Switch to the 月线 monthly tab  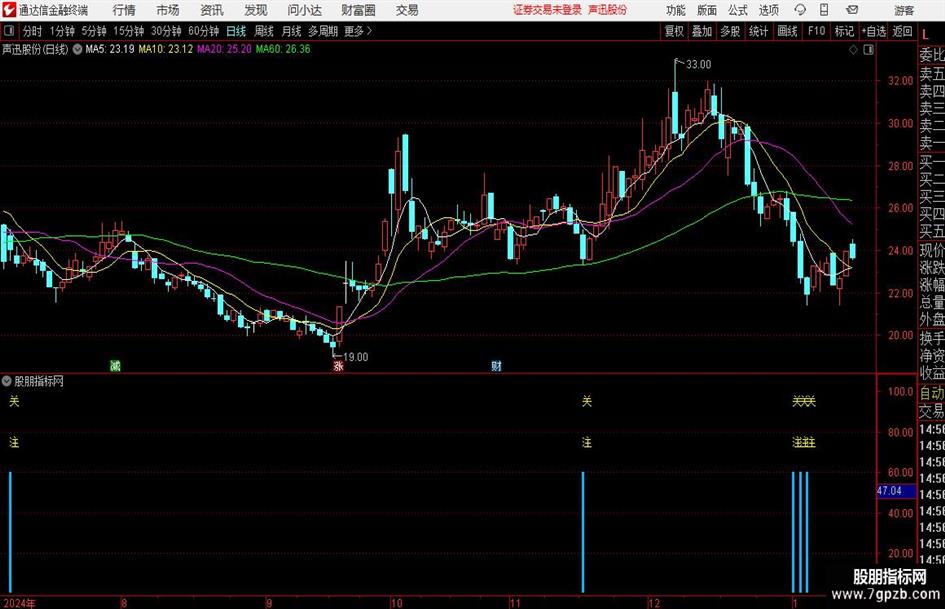coord(291,31)
